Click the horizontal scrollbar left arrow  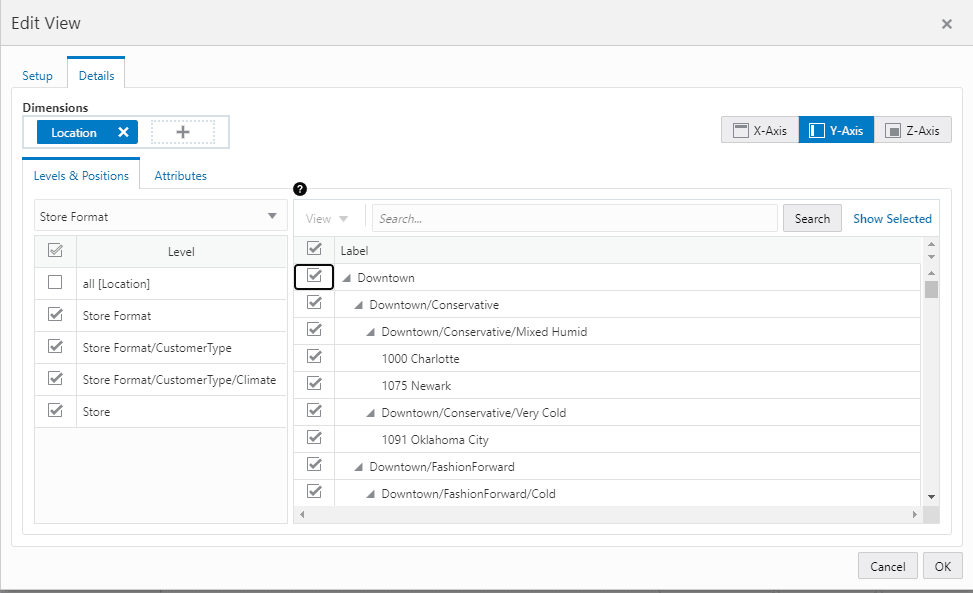tap(302, 514)
